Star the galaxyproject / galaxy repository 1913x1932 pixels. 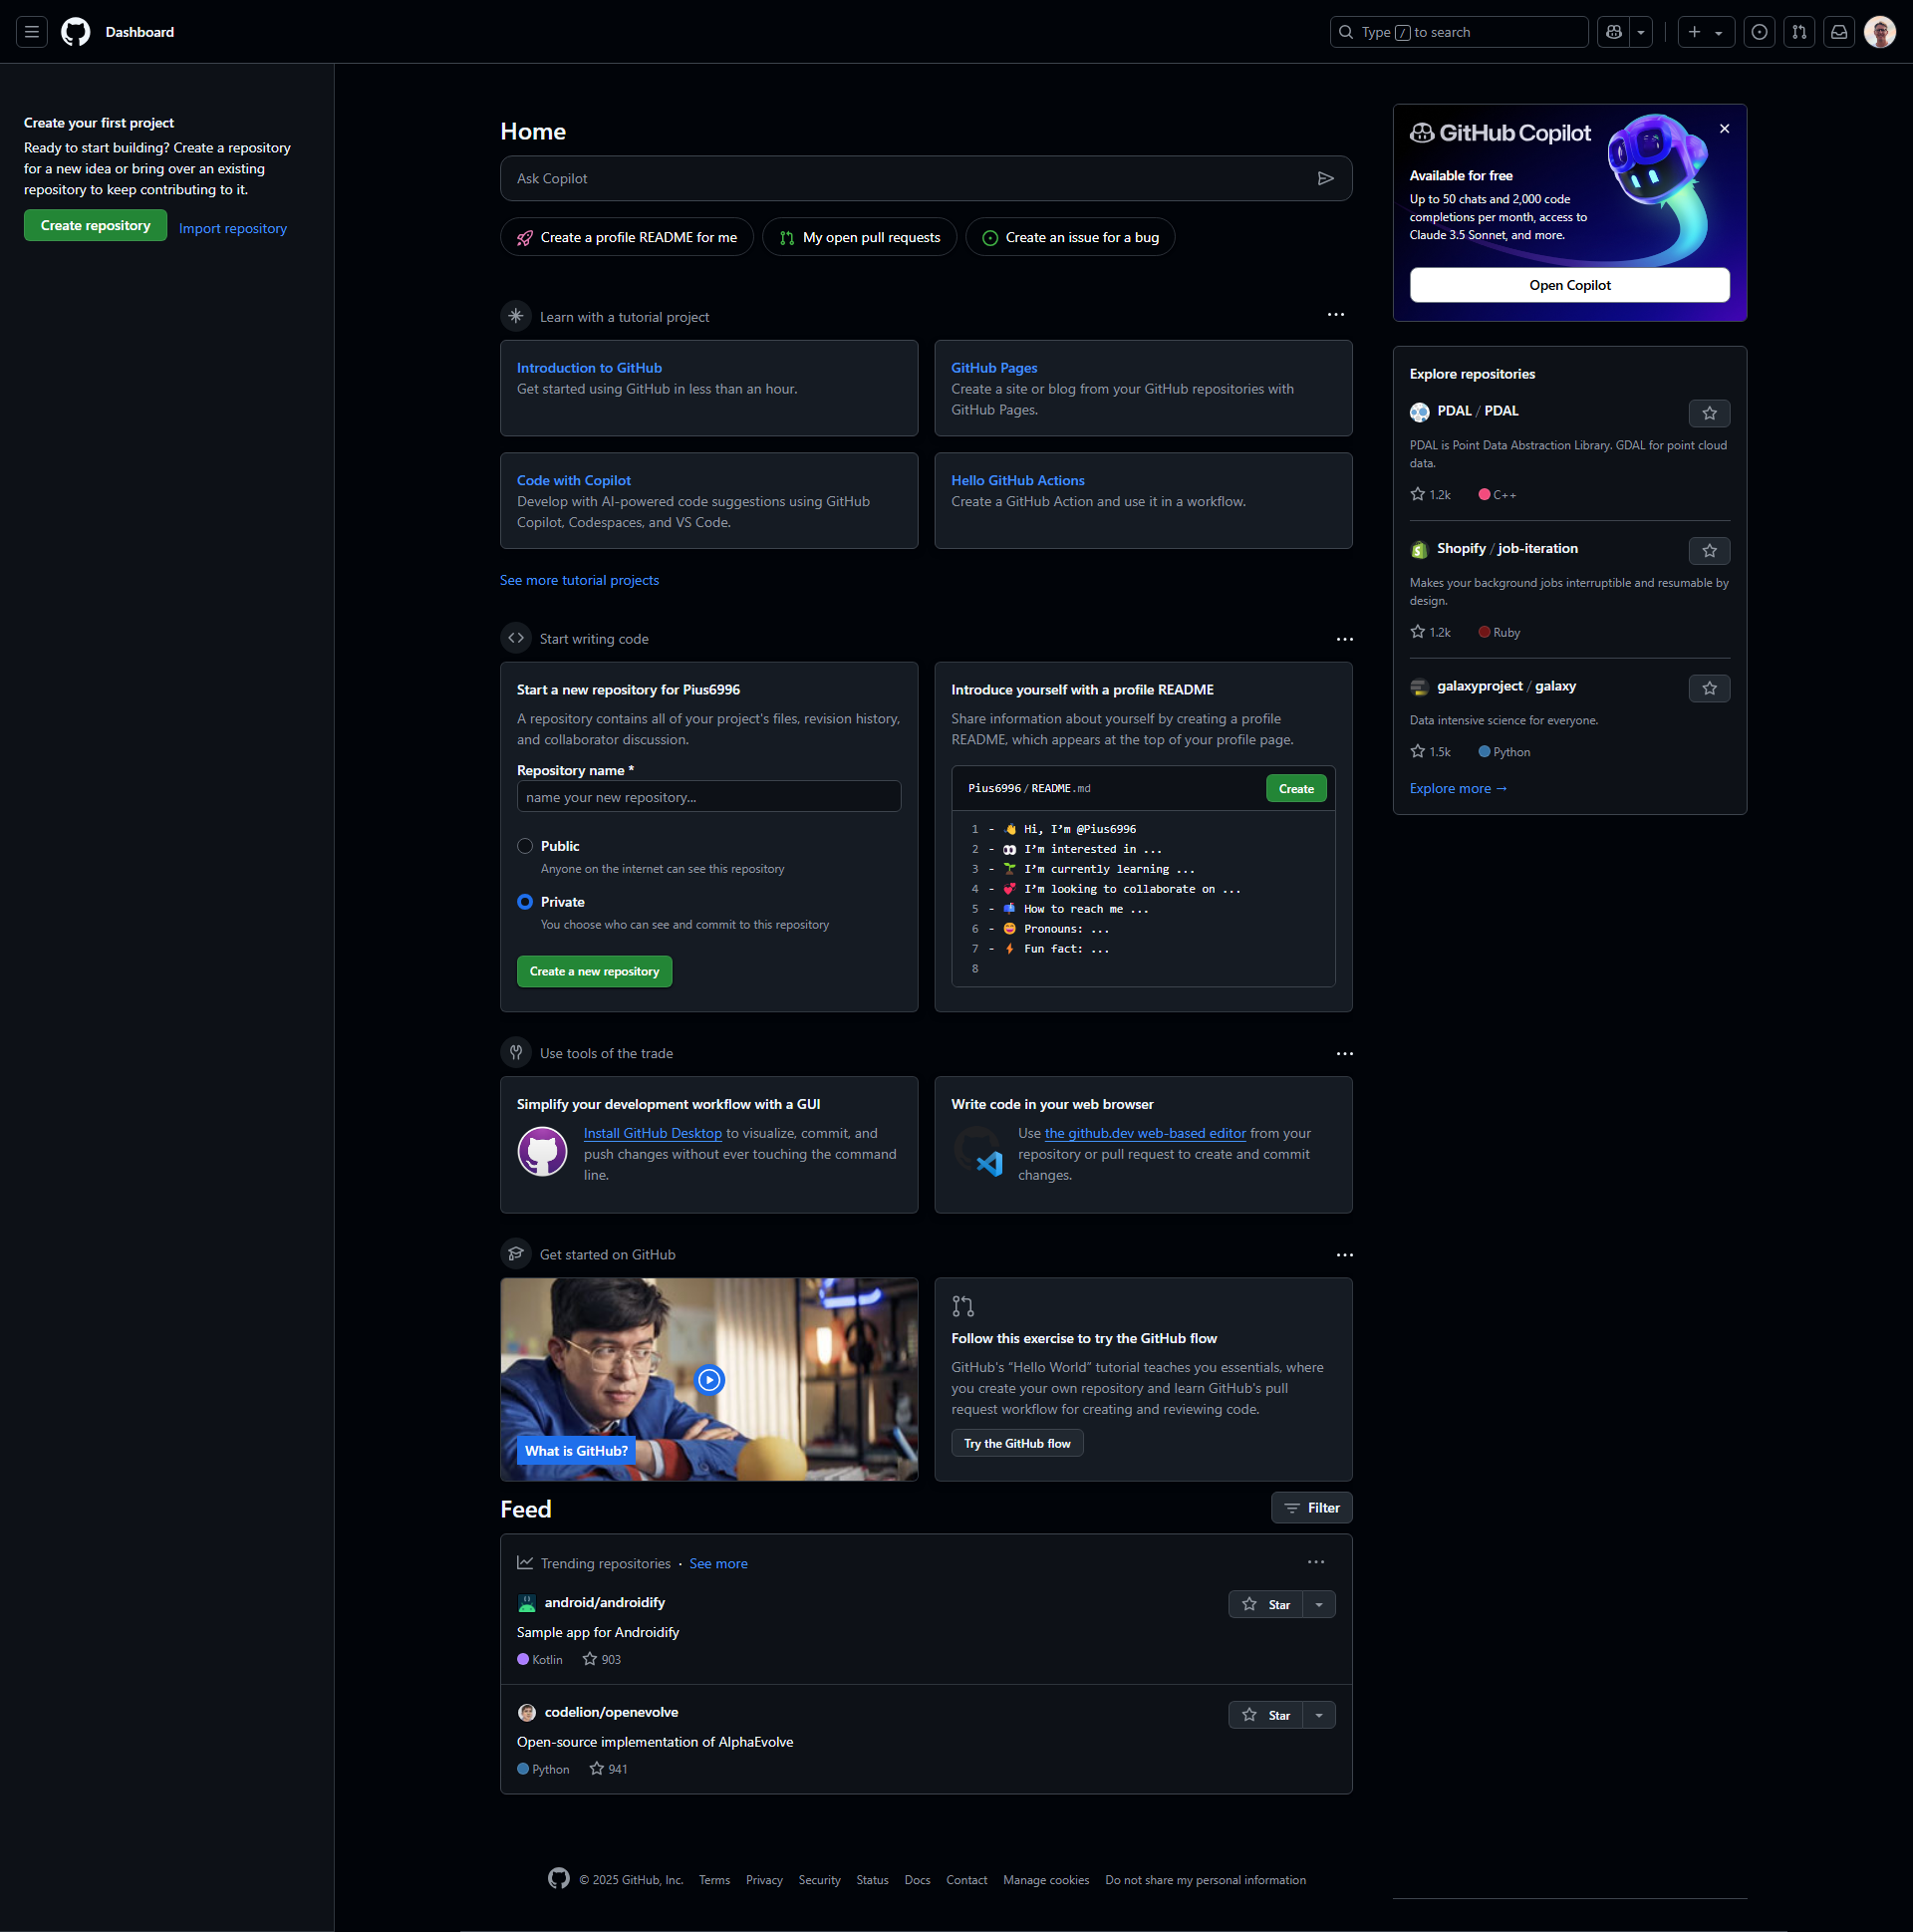click(1710, 688)
